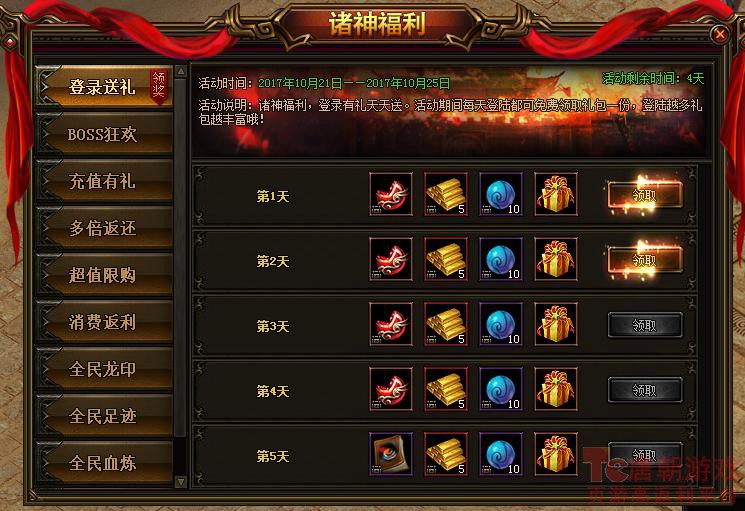
Task: Click the sidebar scrollbar down arrow
Action: [x=181, y=482]
